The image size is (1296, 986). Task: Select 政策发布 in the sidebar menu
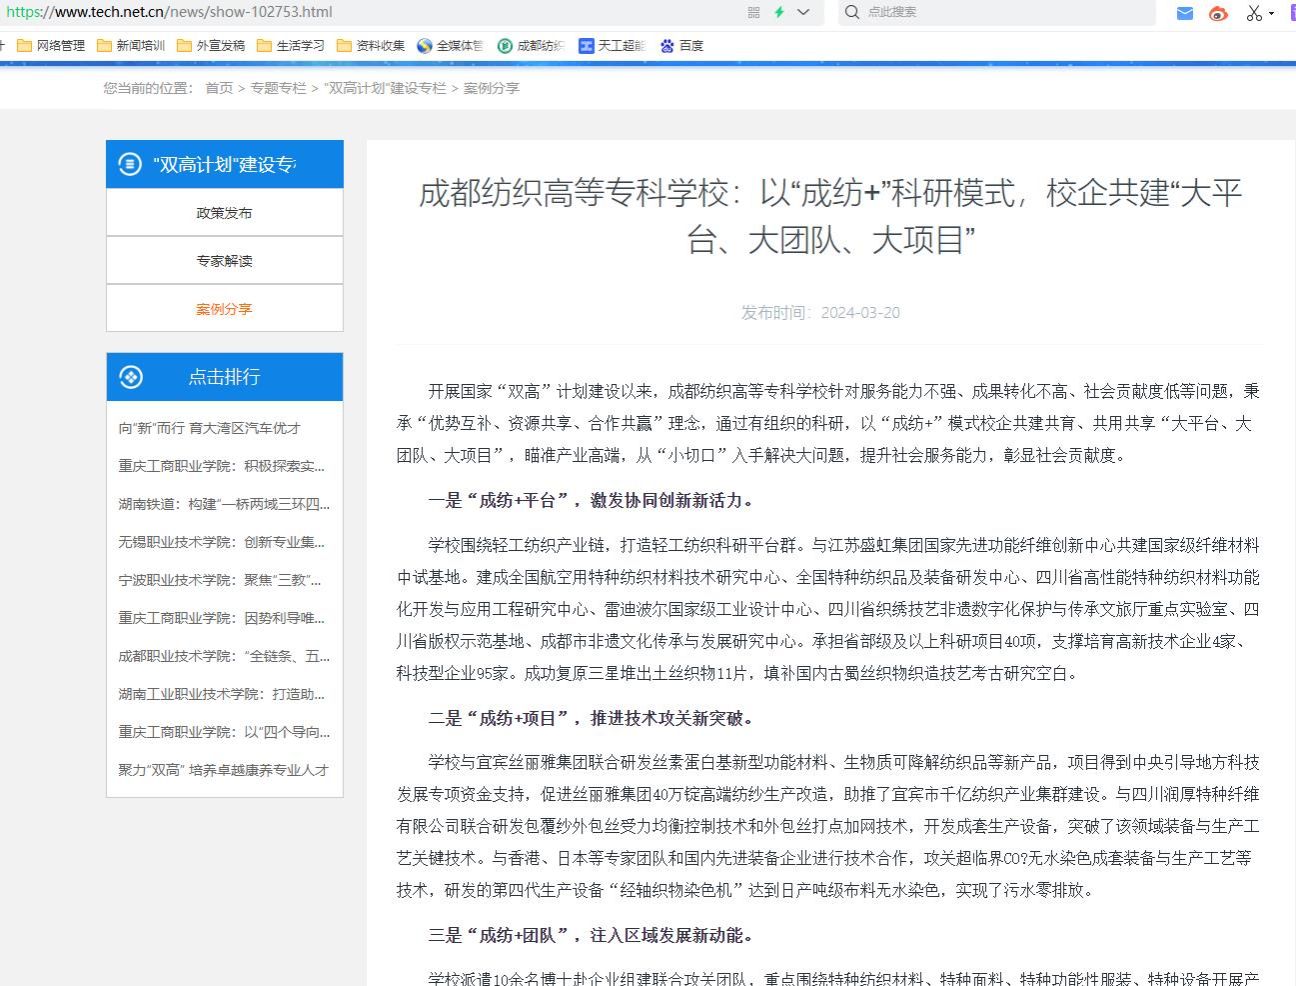click(x=224, y=213)
